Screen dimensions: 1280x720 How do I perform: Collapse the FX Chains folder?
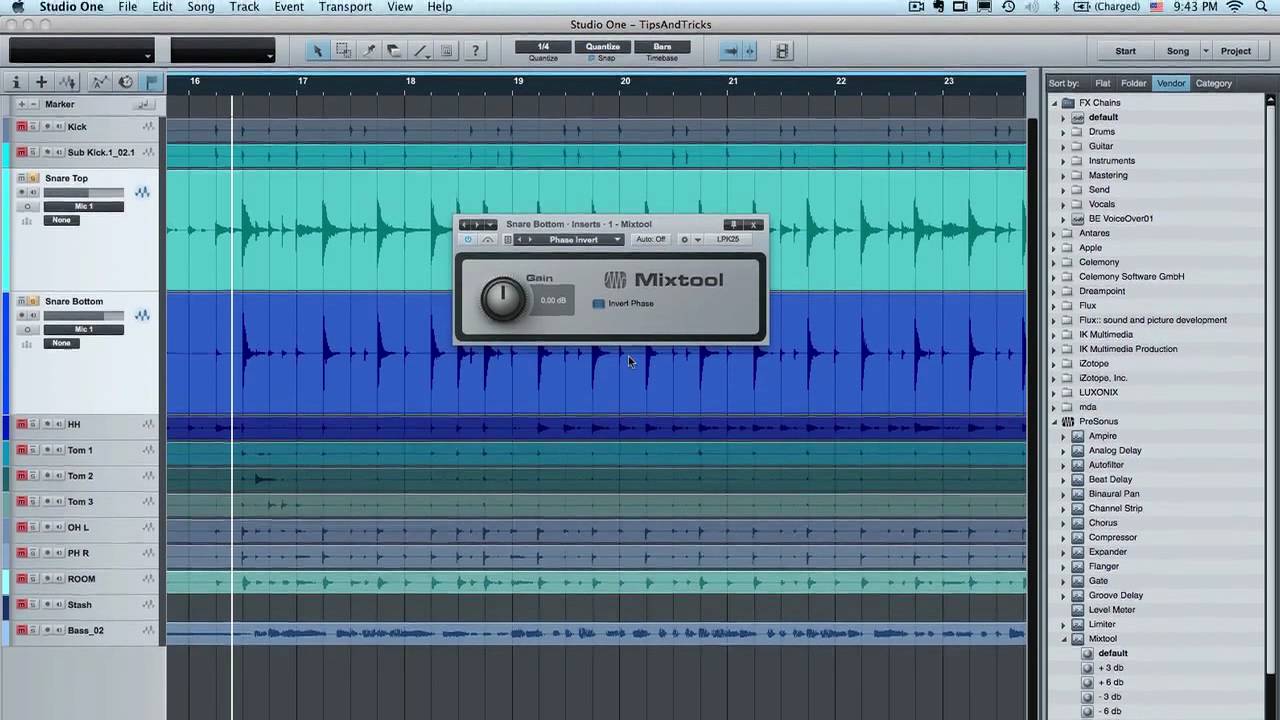tap(1054, 103)
